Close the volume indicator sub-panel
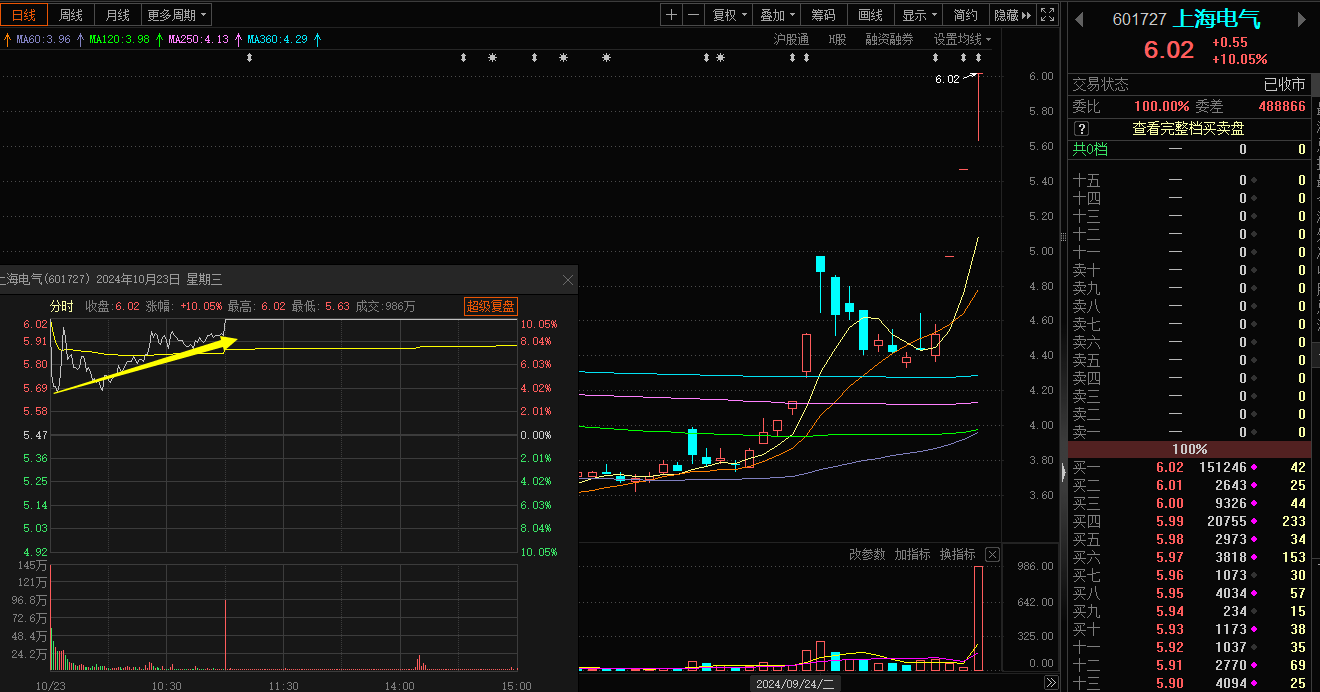The width and height of the screenshot is (1320, 692). coord(992,554)
